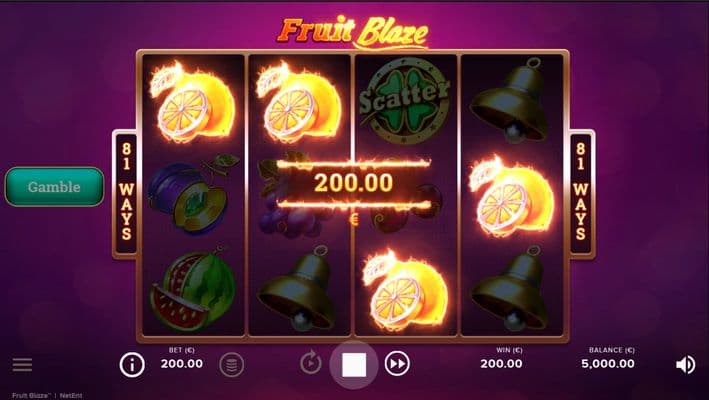The height and width of the screenshot is (400, 709).
Task: Click the left 81 Ways panel
Action: (x=126, y=193)
